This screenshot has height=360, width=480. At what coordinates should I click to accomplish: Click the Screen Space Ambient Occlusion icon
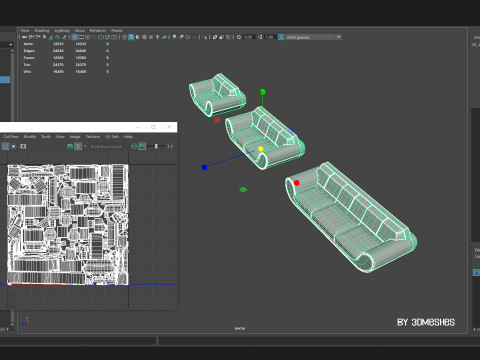(x=175, y=37)
